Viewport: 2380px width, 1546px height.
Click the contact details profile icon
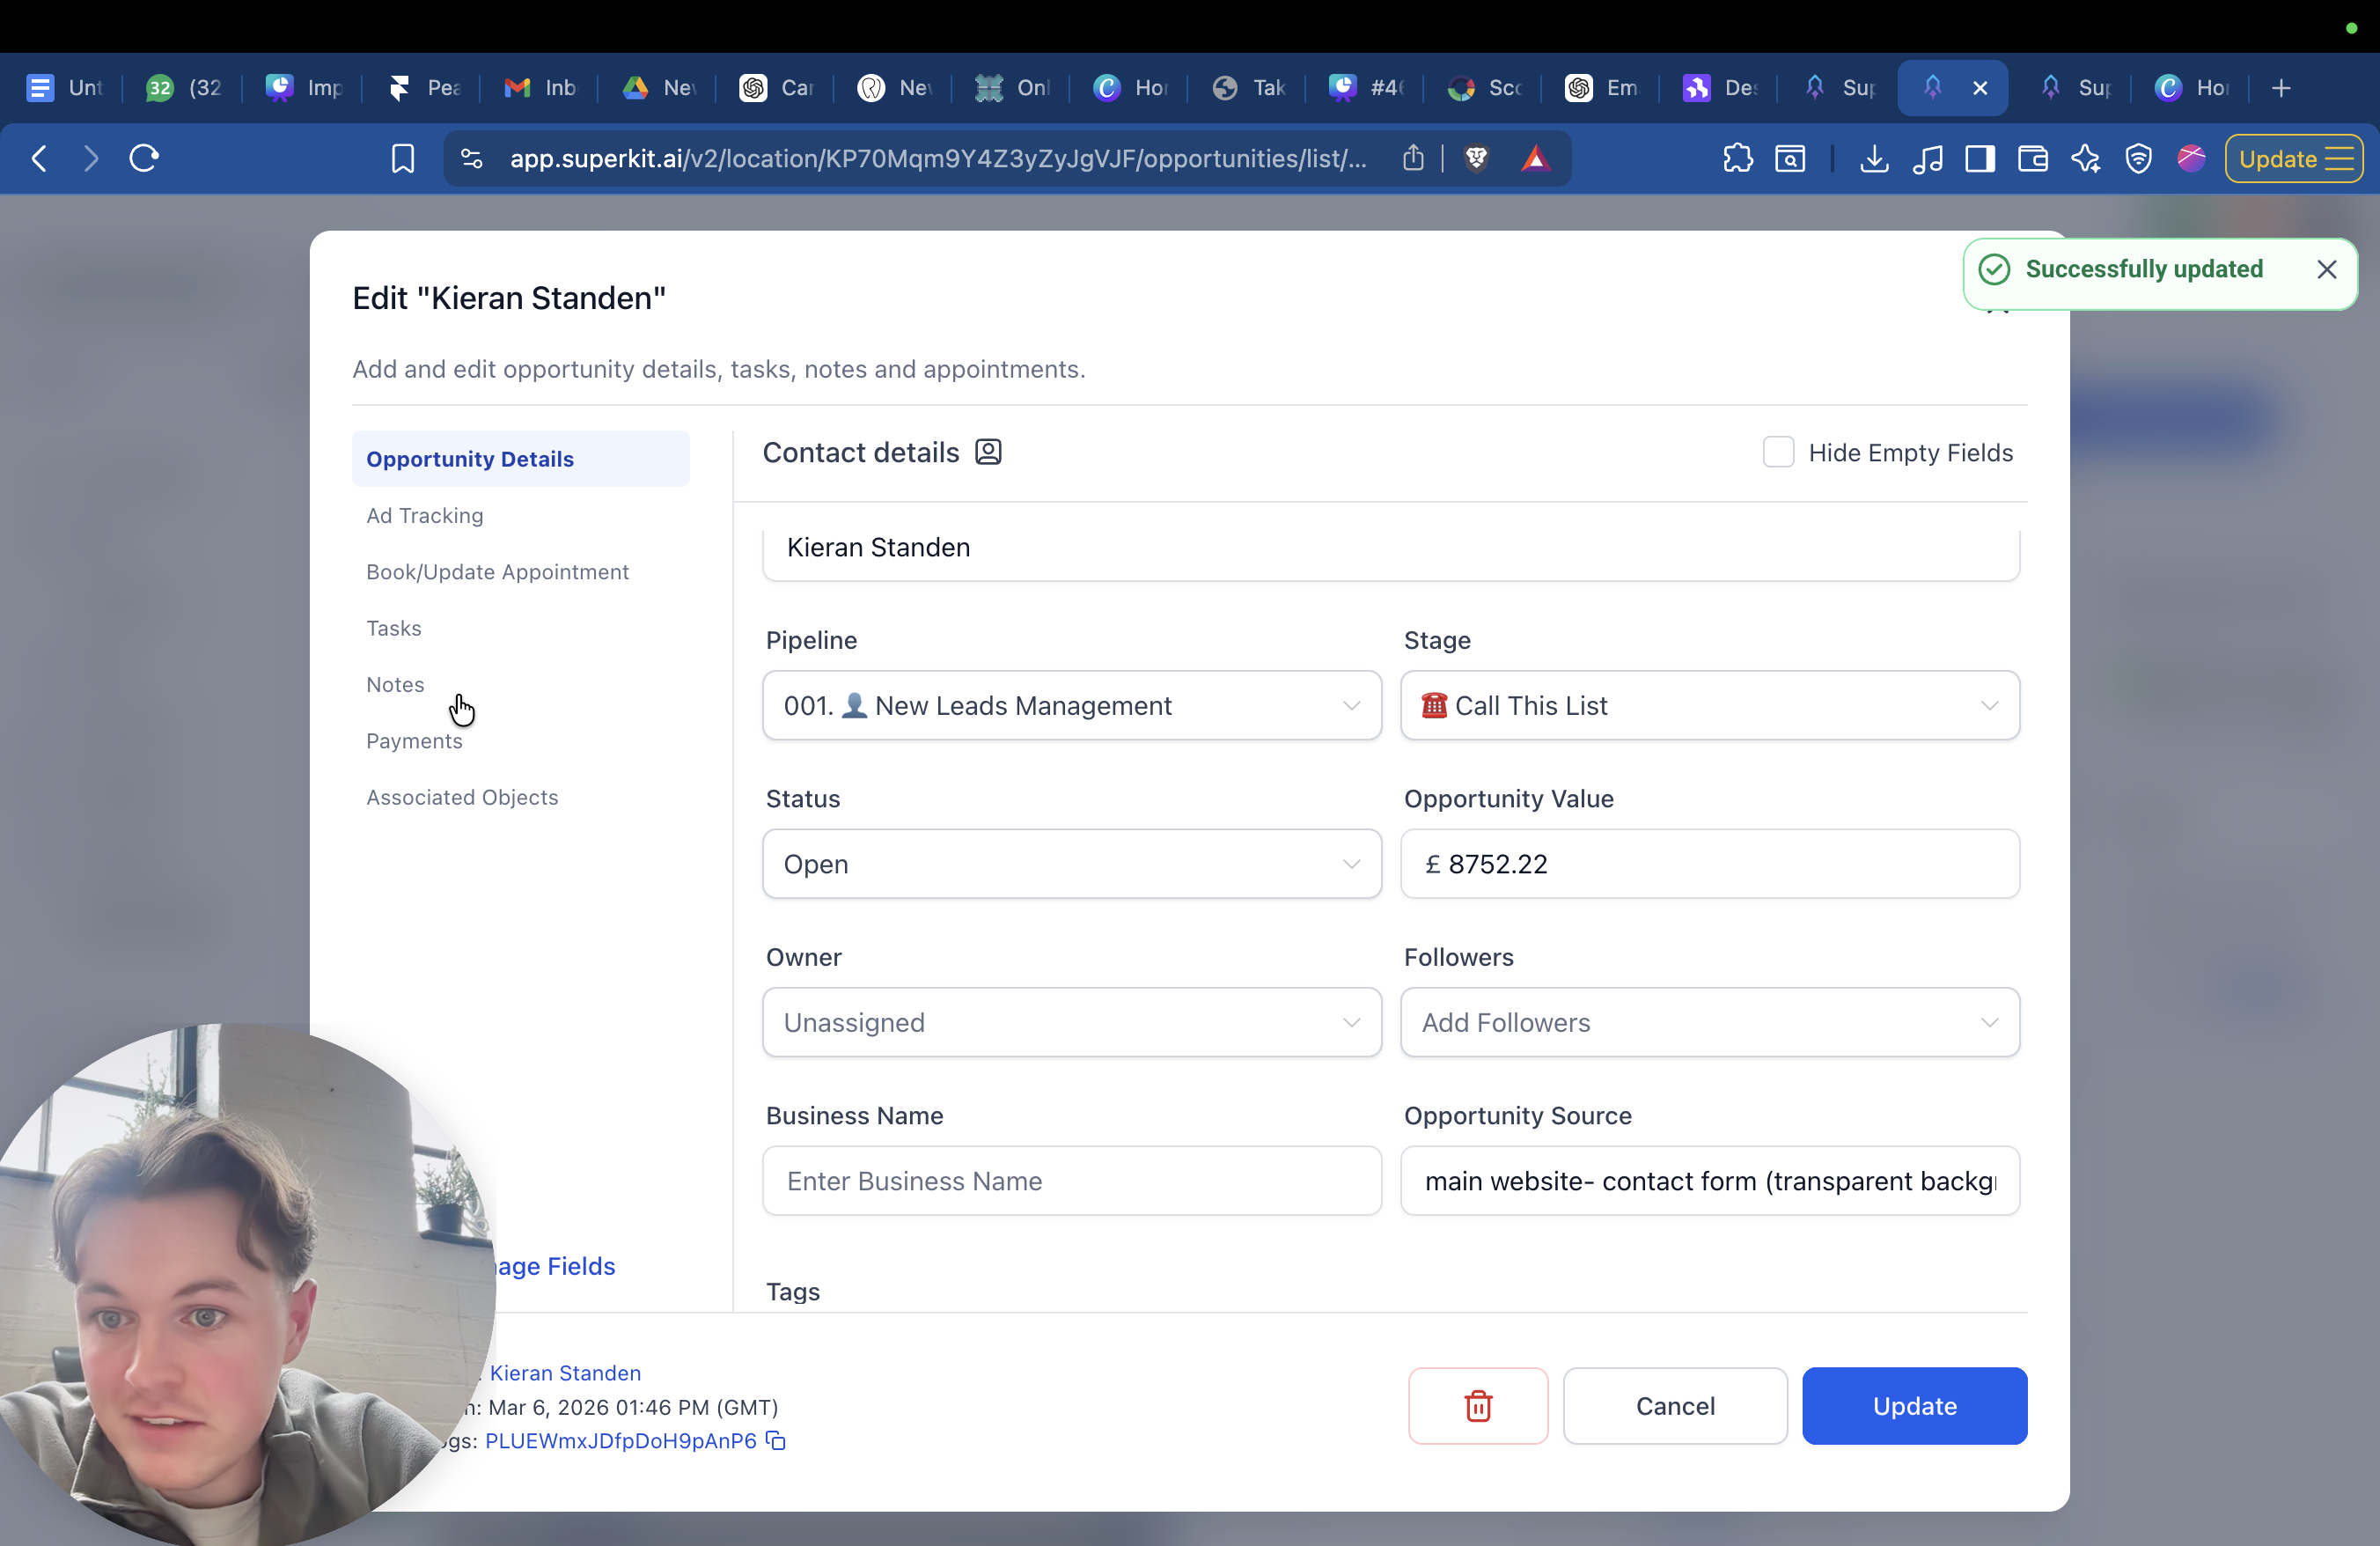[x=988, y=452]
